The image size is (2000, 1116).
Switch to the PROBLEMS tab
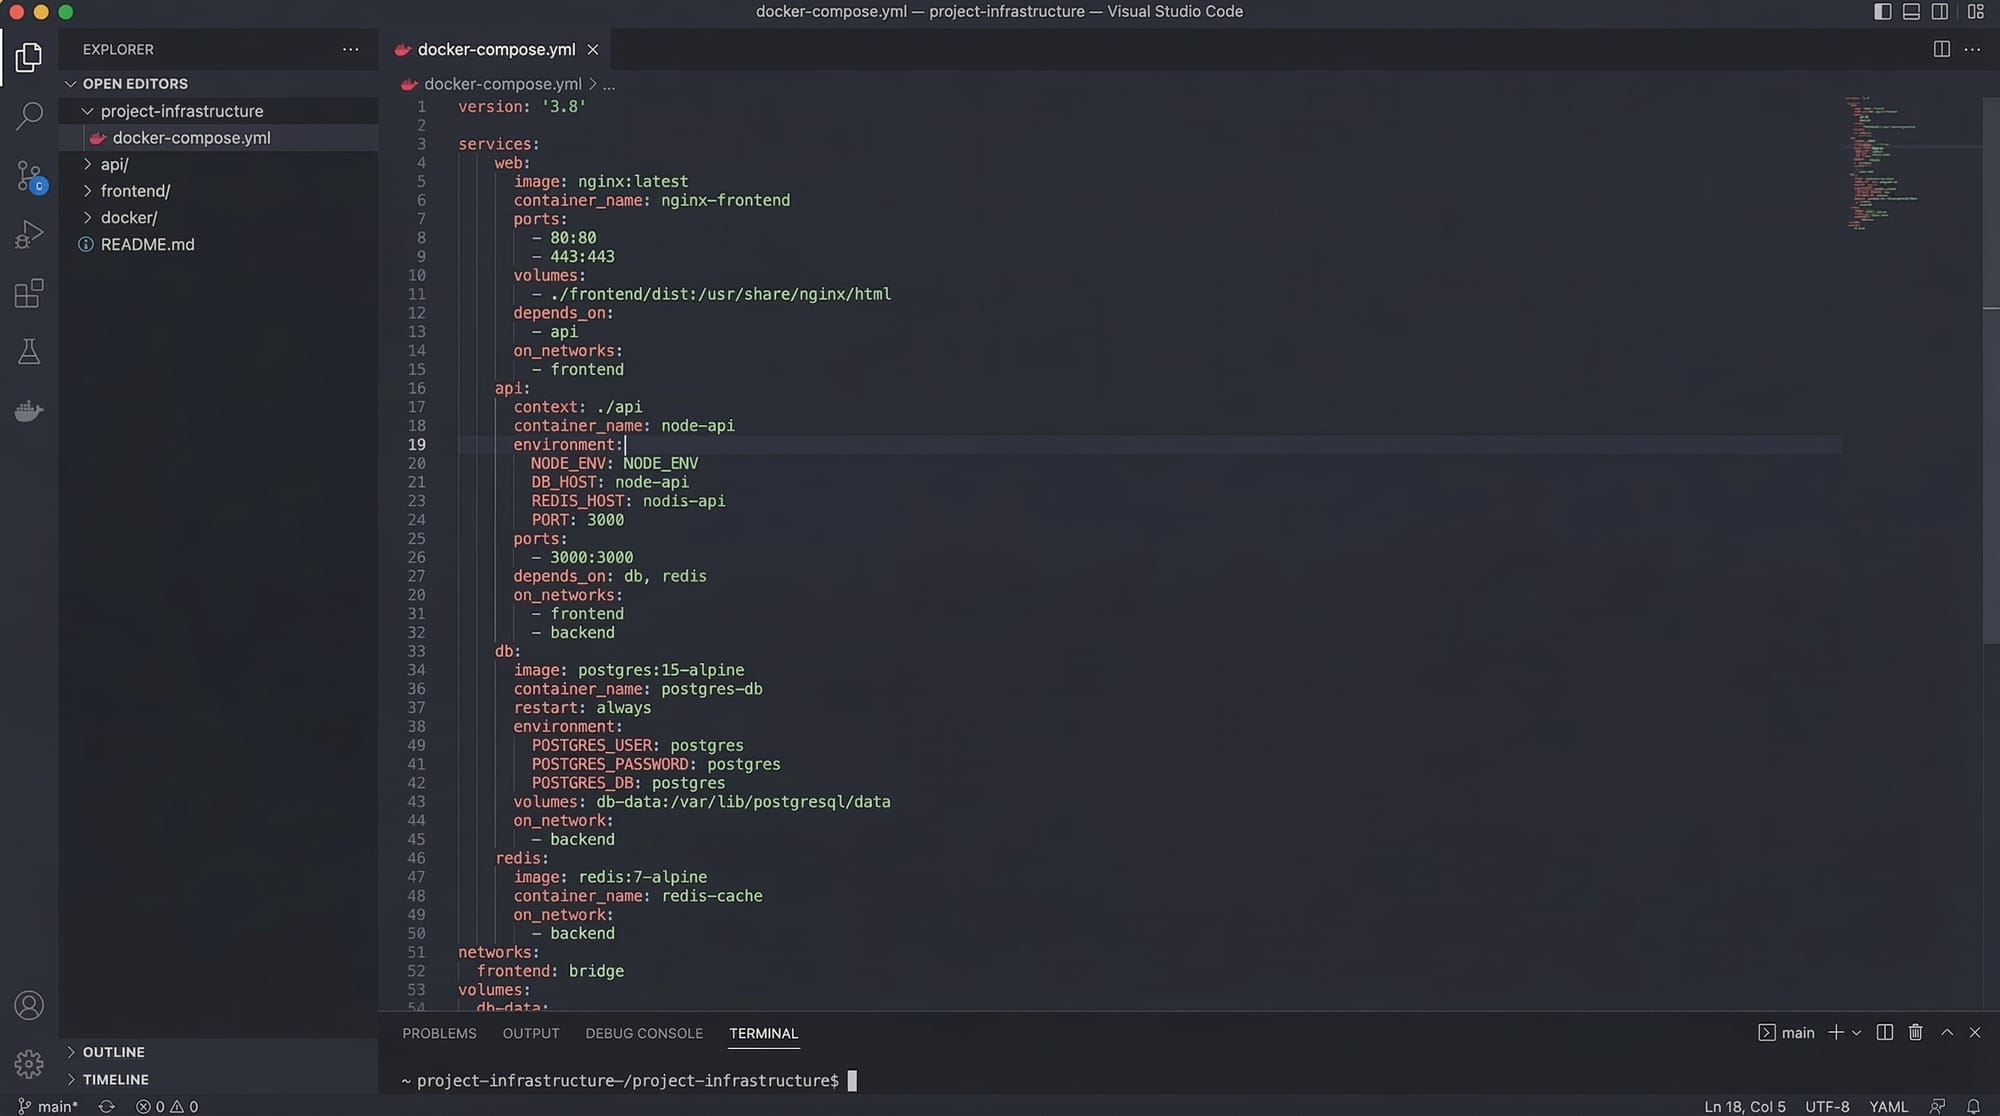(439, 1033)
